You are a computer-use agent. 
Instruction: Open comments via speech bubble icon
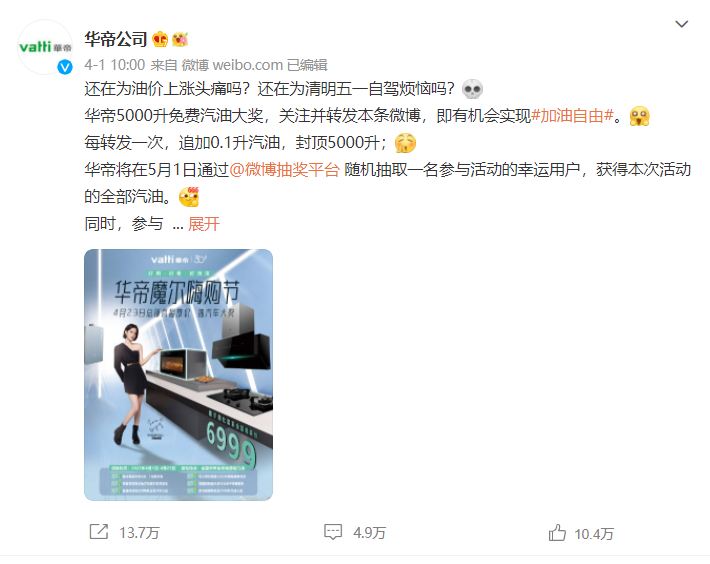[x=333, y=532]
